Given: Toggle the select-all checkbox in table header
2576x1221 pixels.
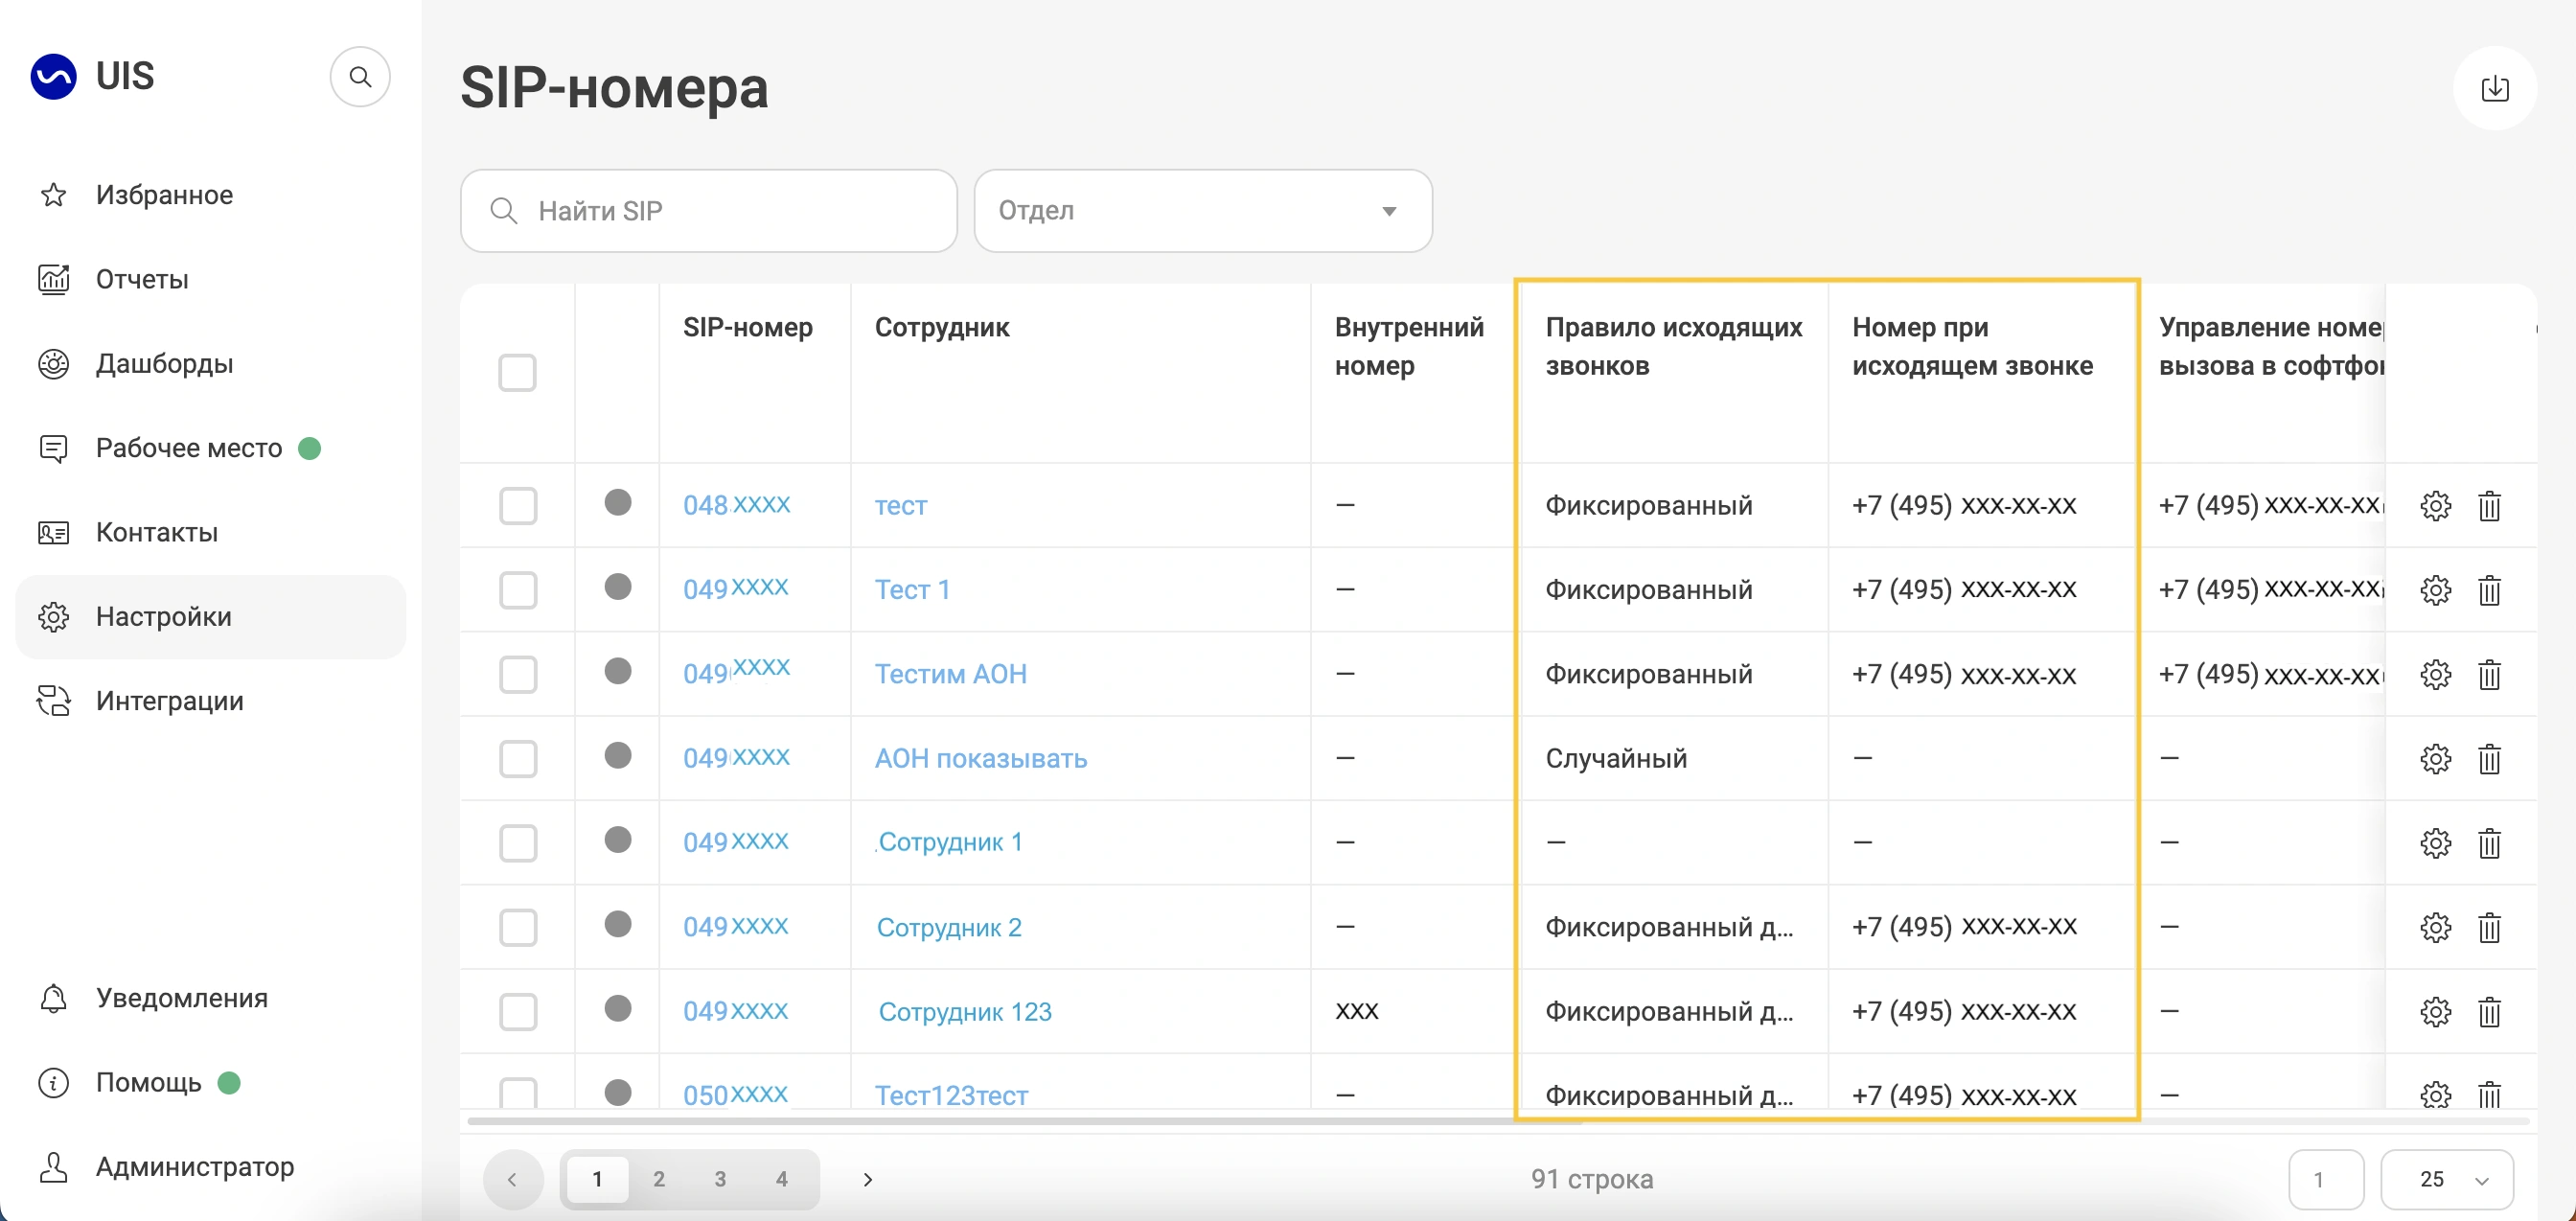Looking at the screenshot, I should [517, 372].
